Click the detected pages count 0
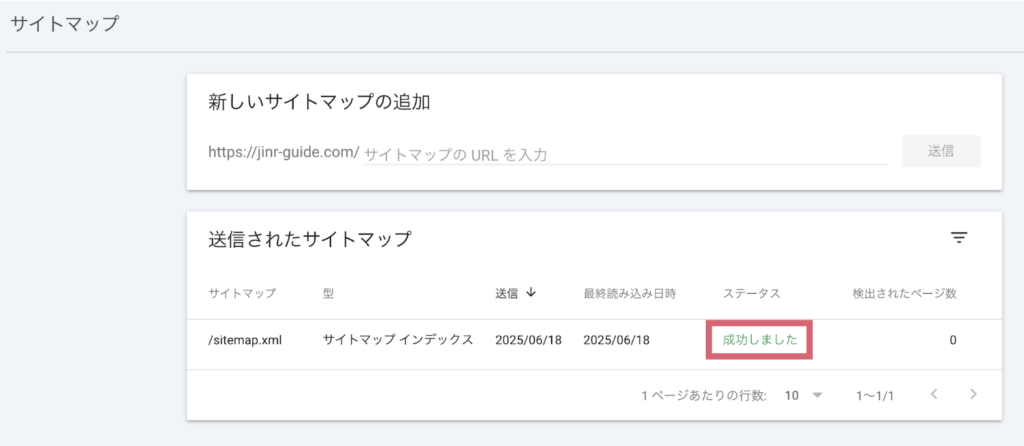1024x446 pixels. pyautogui.click(x=953, y=340)
